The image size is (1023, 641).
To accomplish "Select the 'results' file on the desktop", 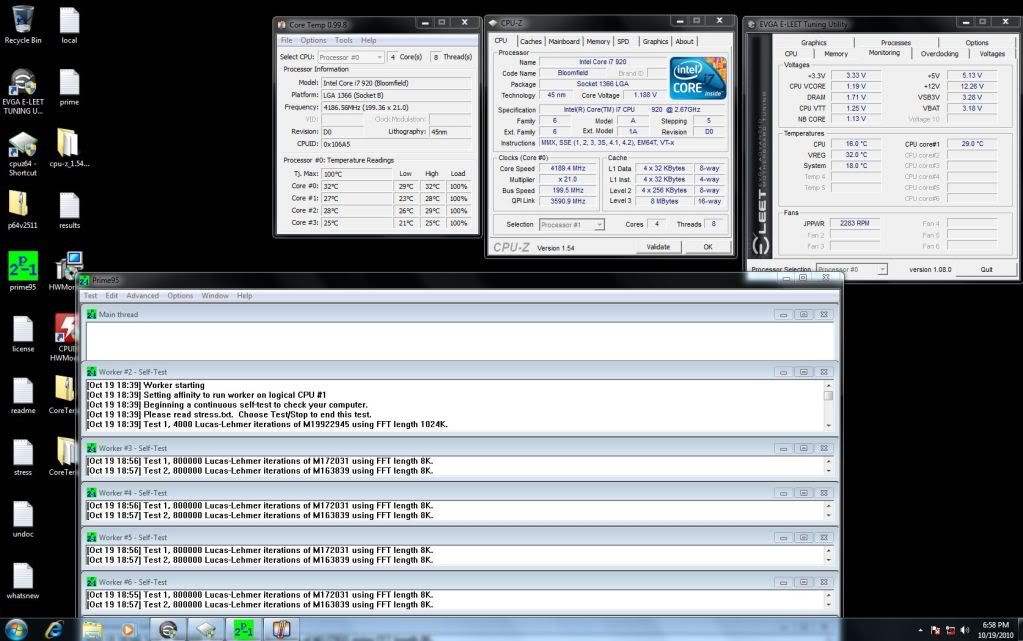I will coord(69,210).
